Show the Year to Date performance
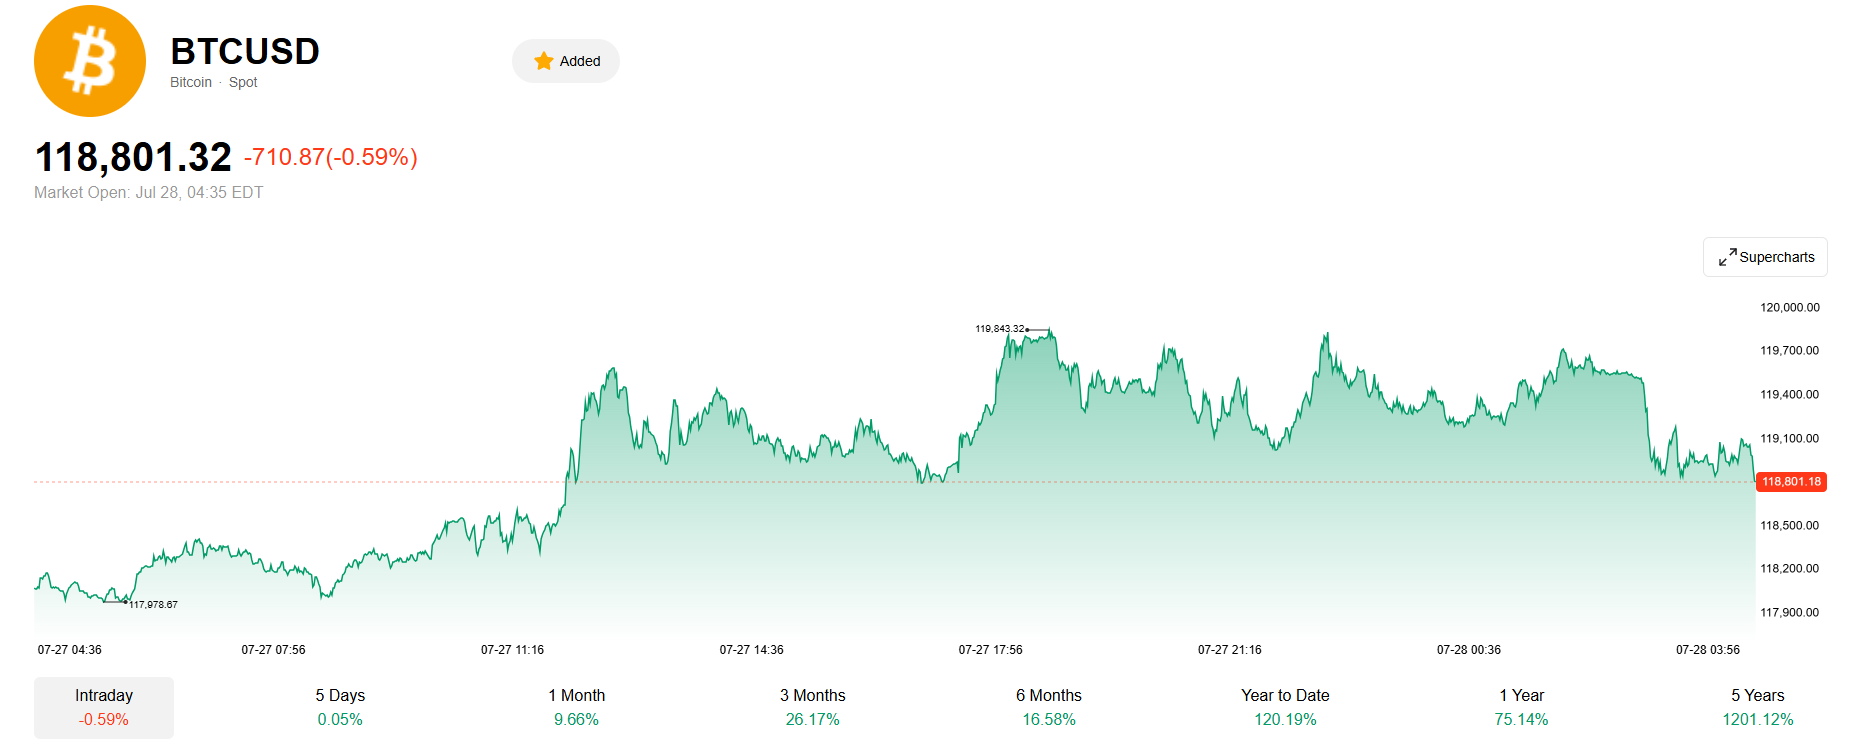 coord(1285,707)
